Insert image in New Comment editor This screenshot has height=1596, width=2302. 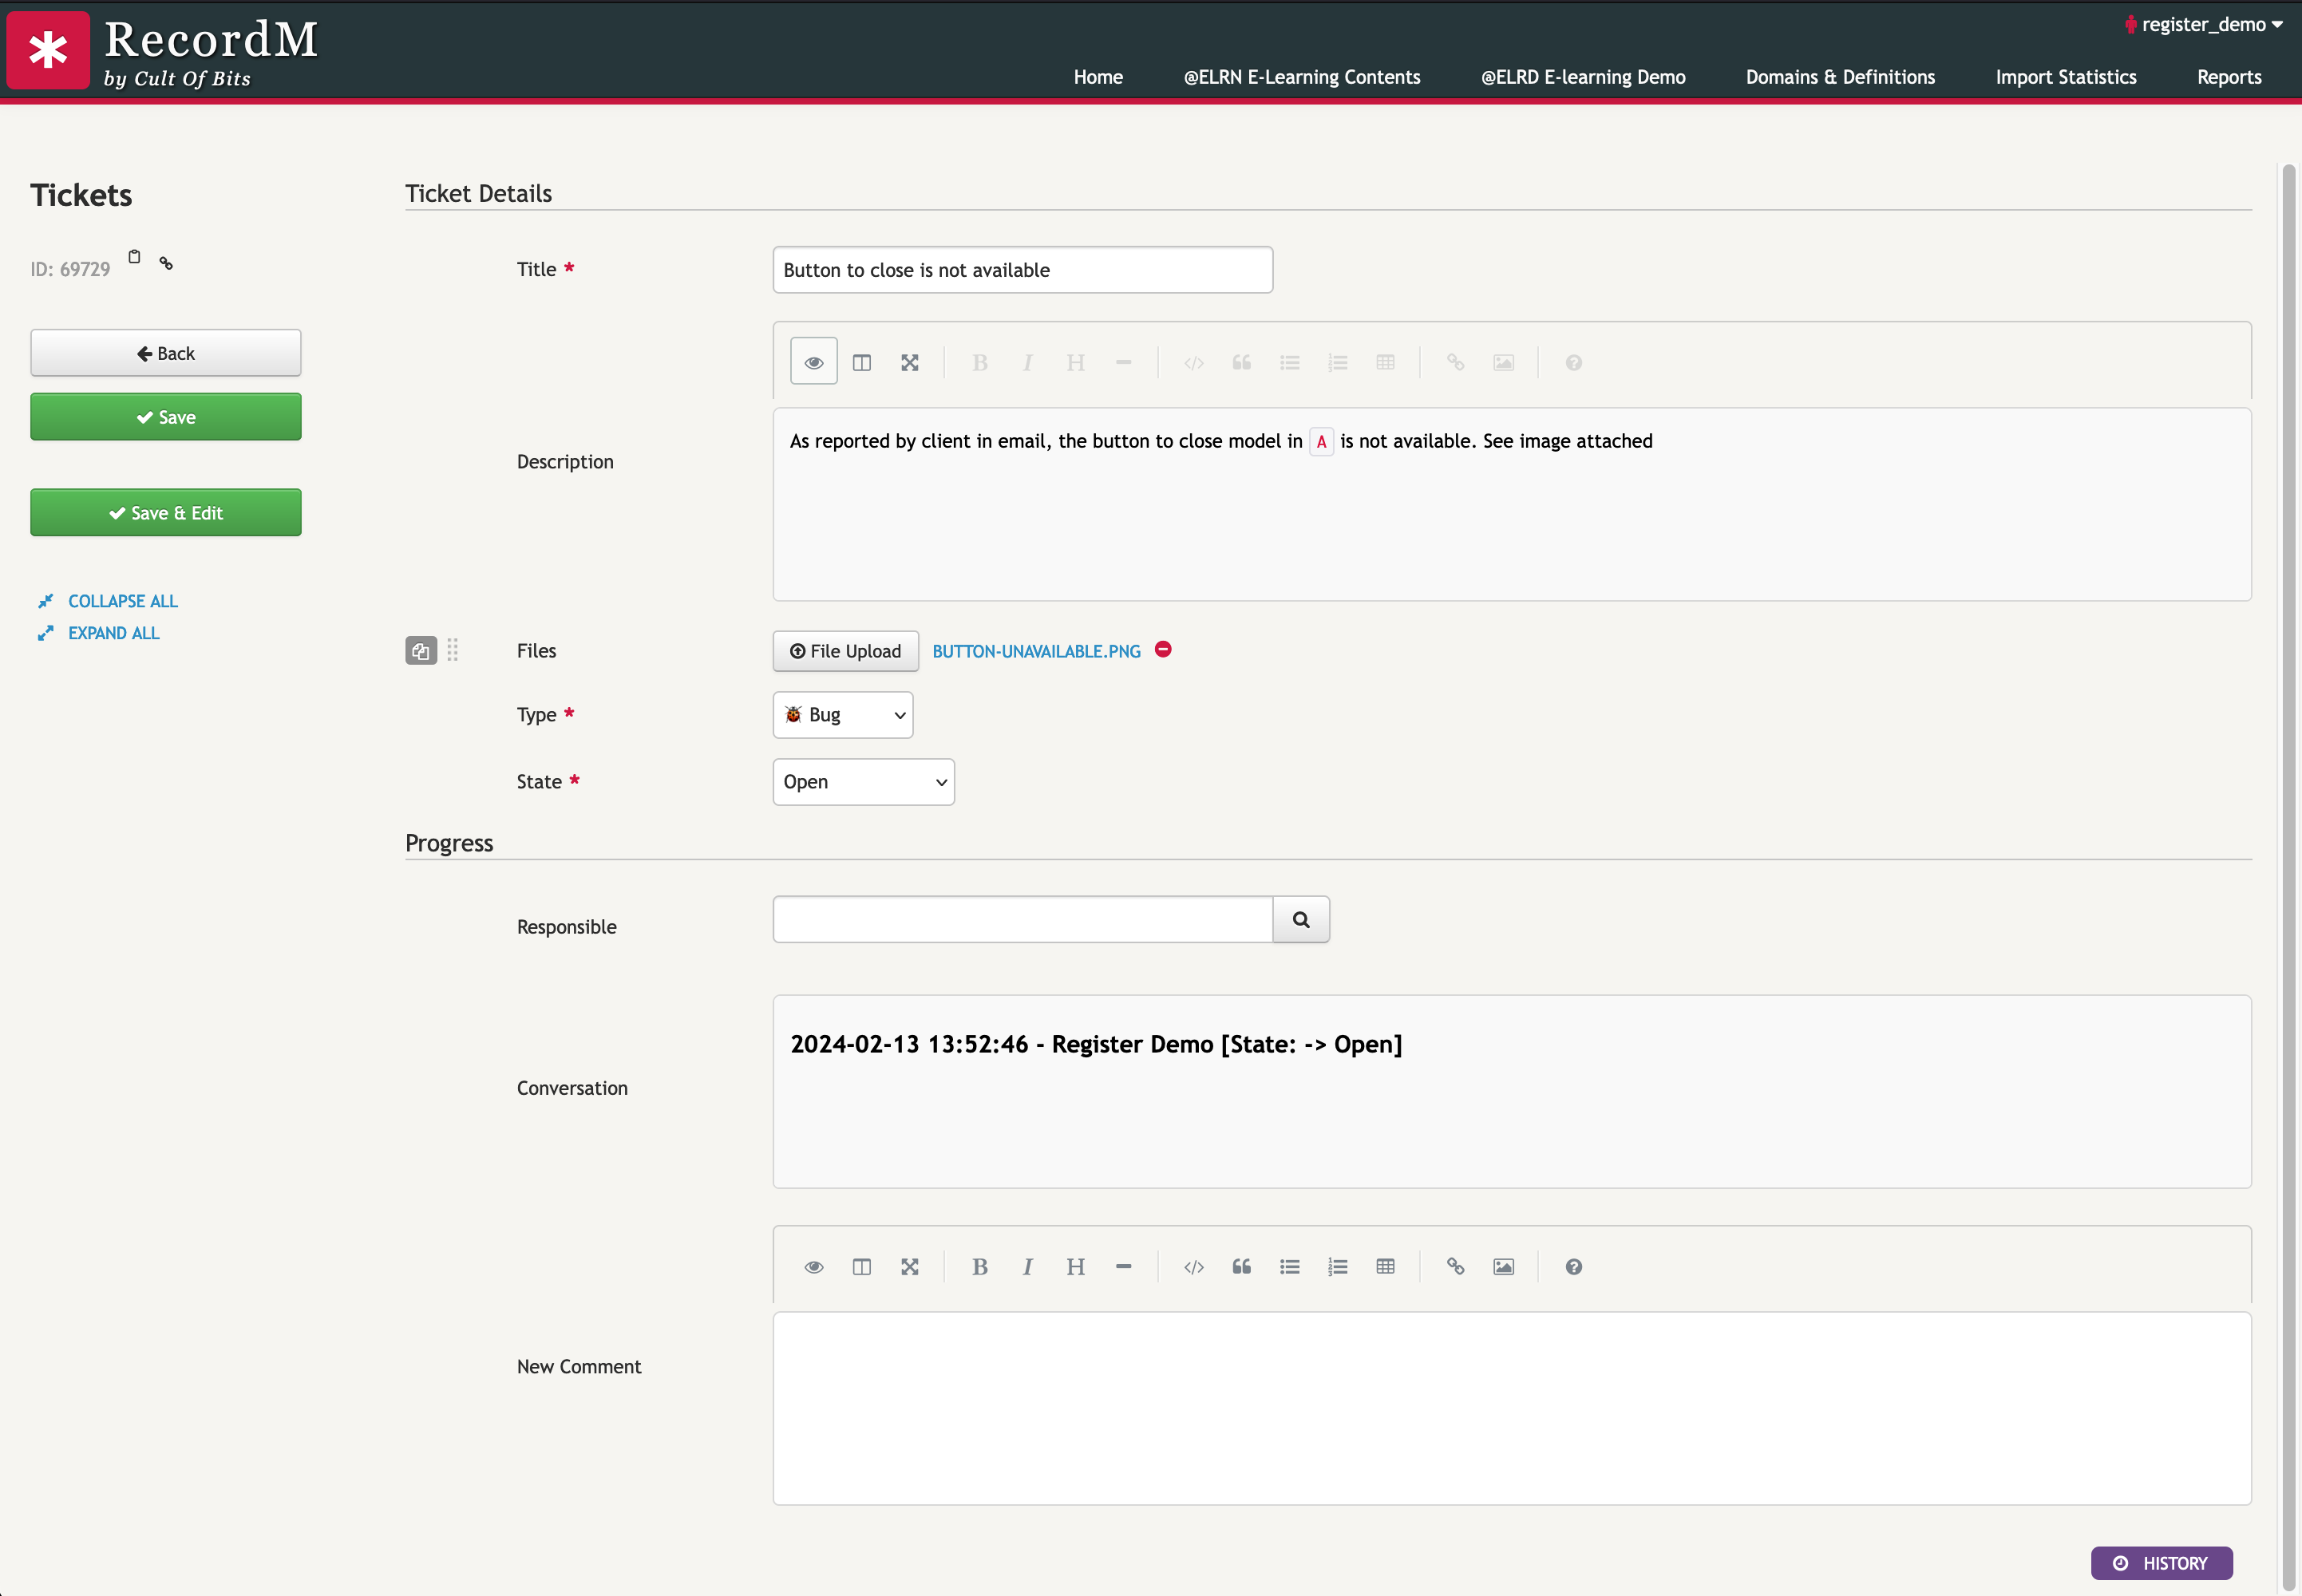point(1503,1267)
